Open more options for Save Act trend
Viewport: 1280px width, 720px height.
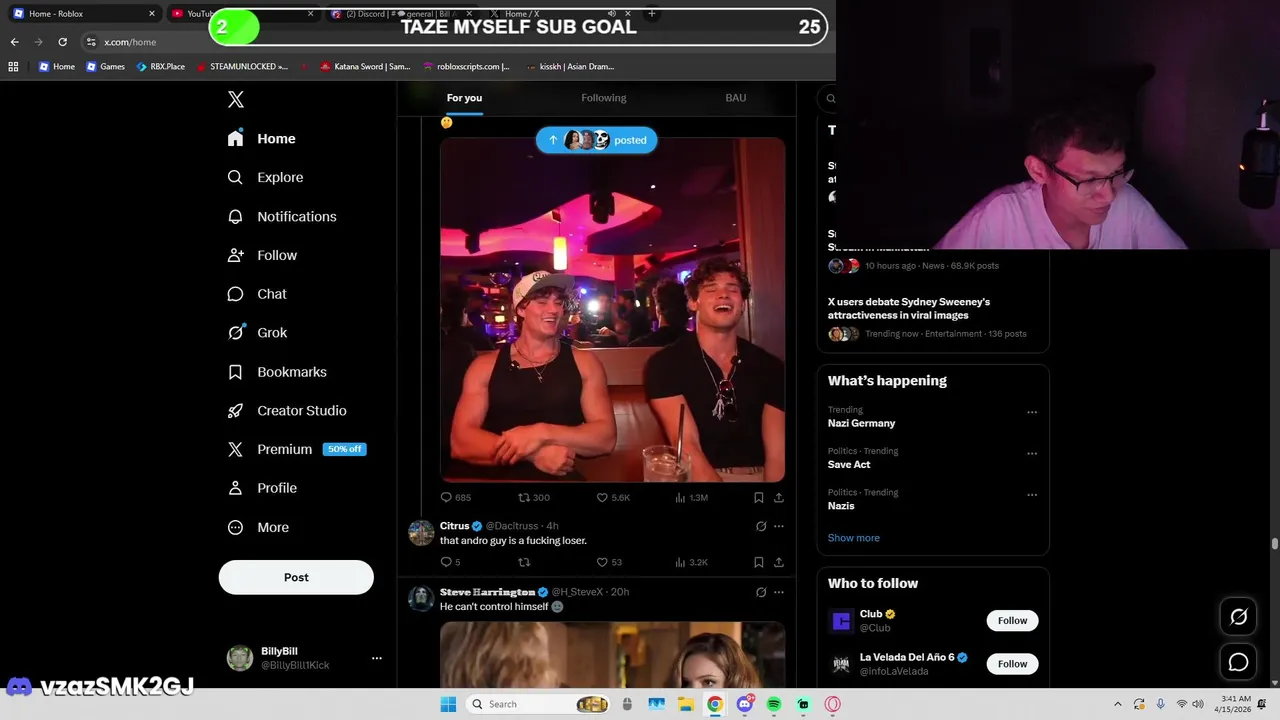pyautogui.click(x=1032, y=453)
